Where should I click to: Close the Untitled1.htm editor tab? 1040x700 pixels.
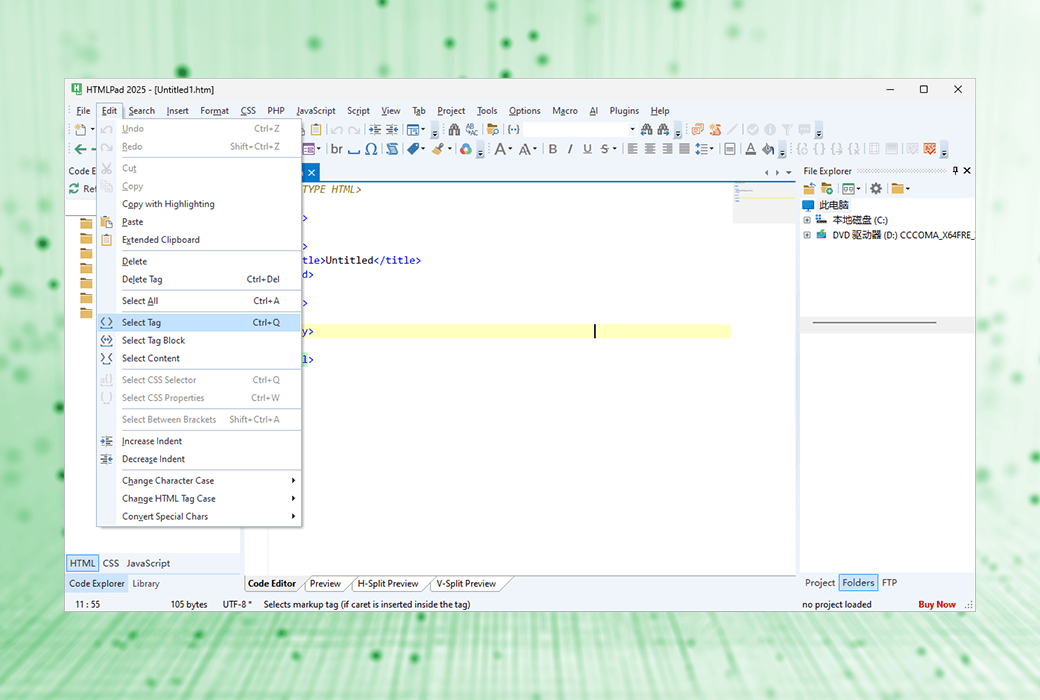(x=311, y=173)
